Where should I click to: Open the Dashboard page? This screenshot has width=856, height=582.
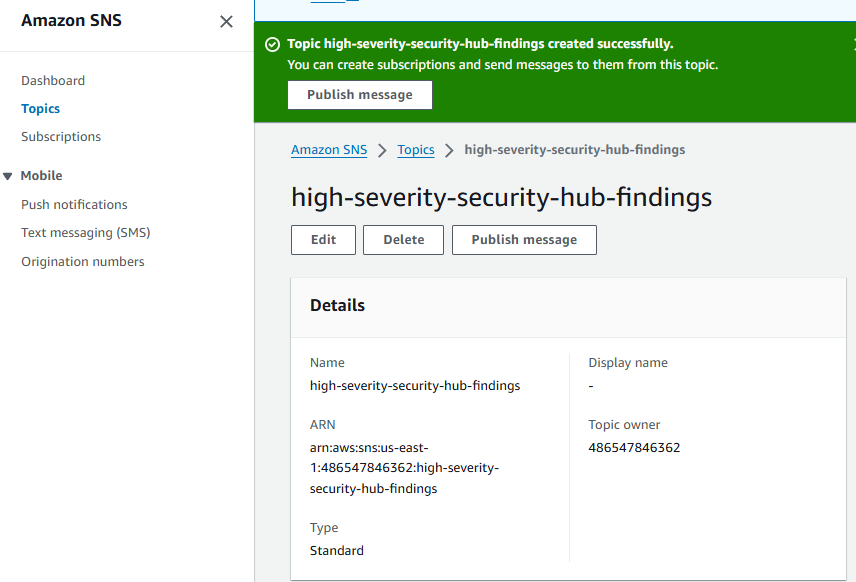pos(53,81)
